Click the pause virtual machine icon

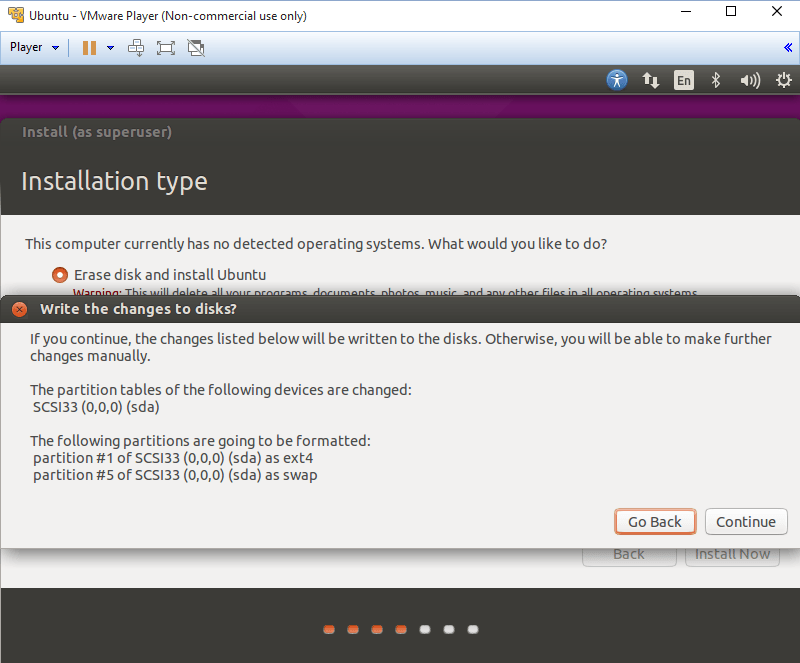click(89, 47)
